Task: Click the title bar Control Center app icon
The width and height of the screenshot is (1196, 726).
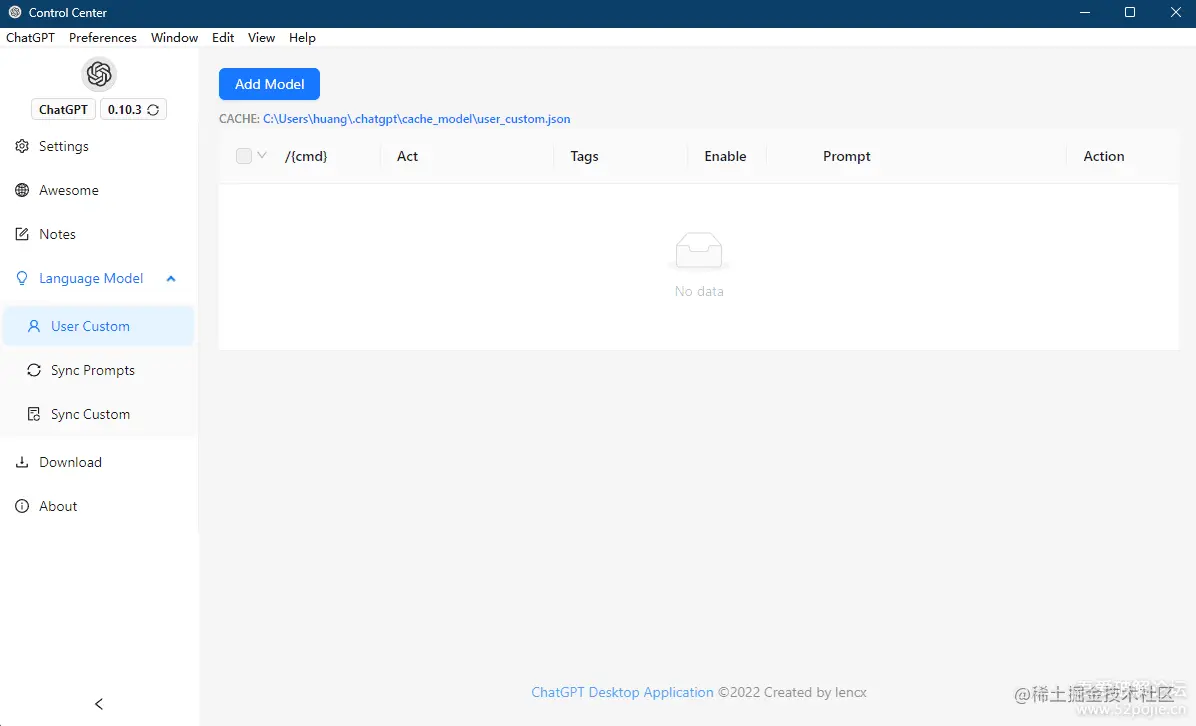Action: [14, 12]
